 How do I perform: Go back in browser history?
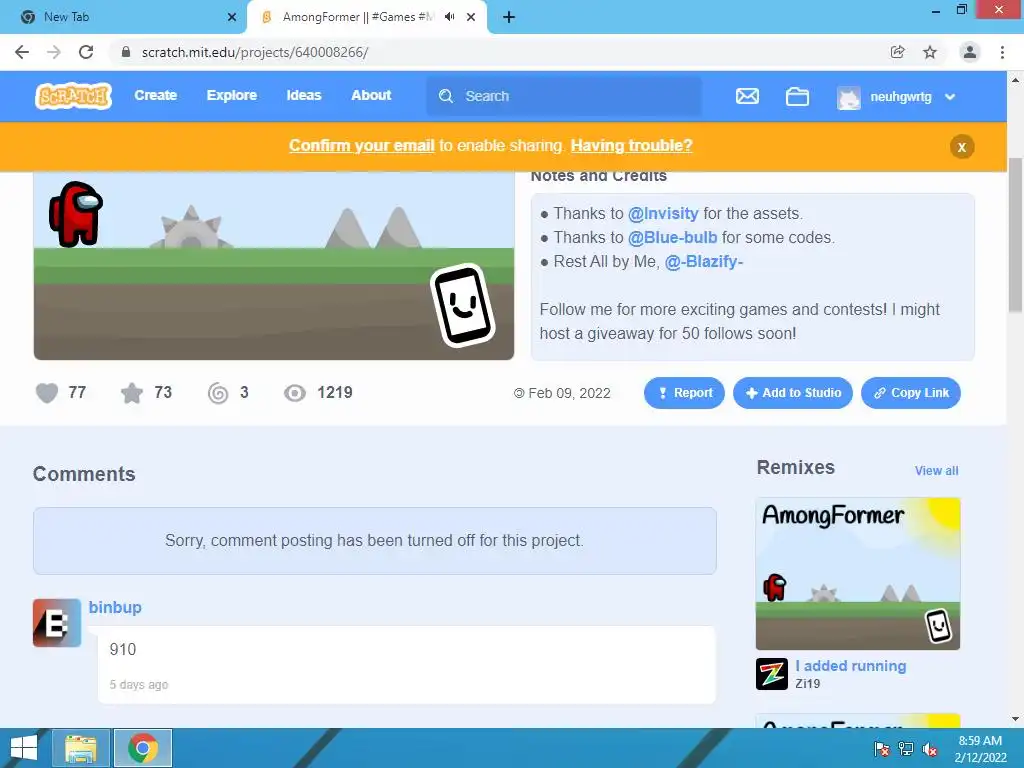(22, 52)
